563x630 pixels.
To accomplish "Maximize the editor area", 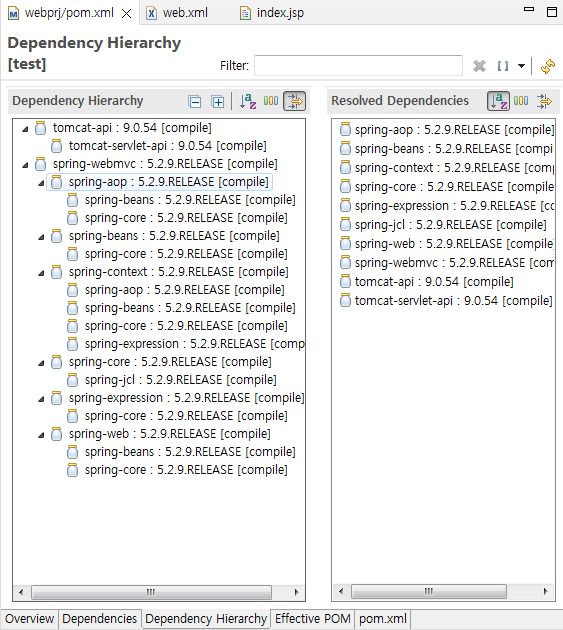I will pos(552,12).
